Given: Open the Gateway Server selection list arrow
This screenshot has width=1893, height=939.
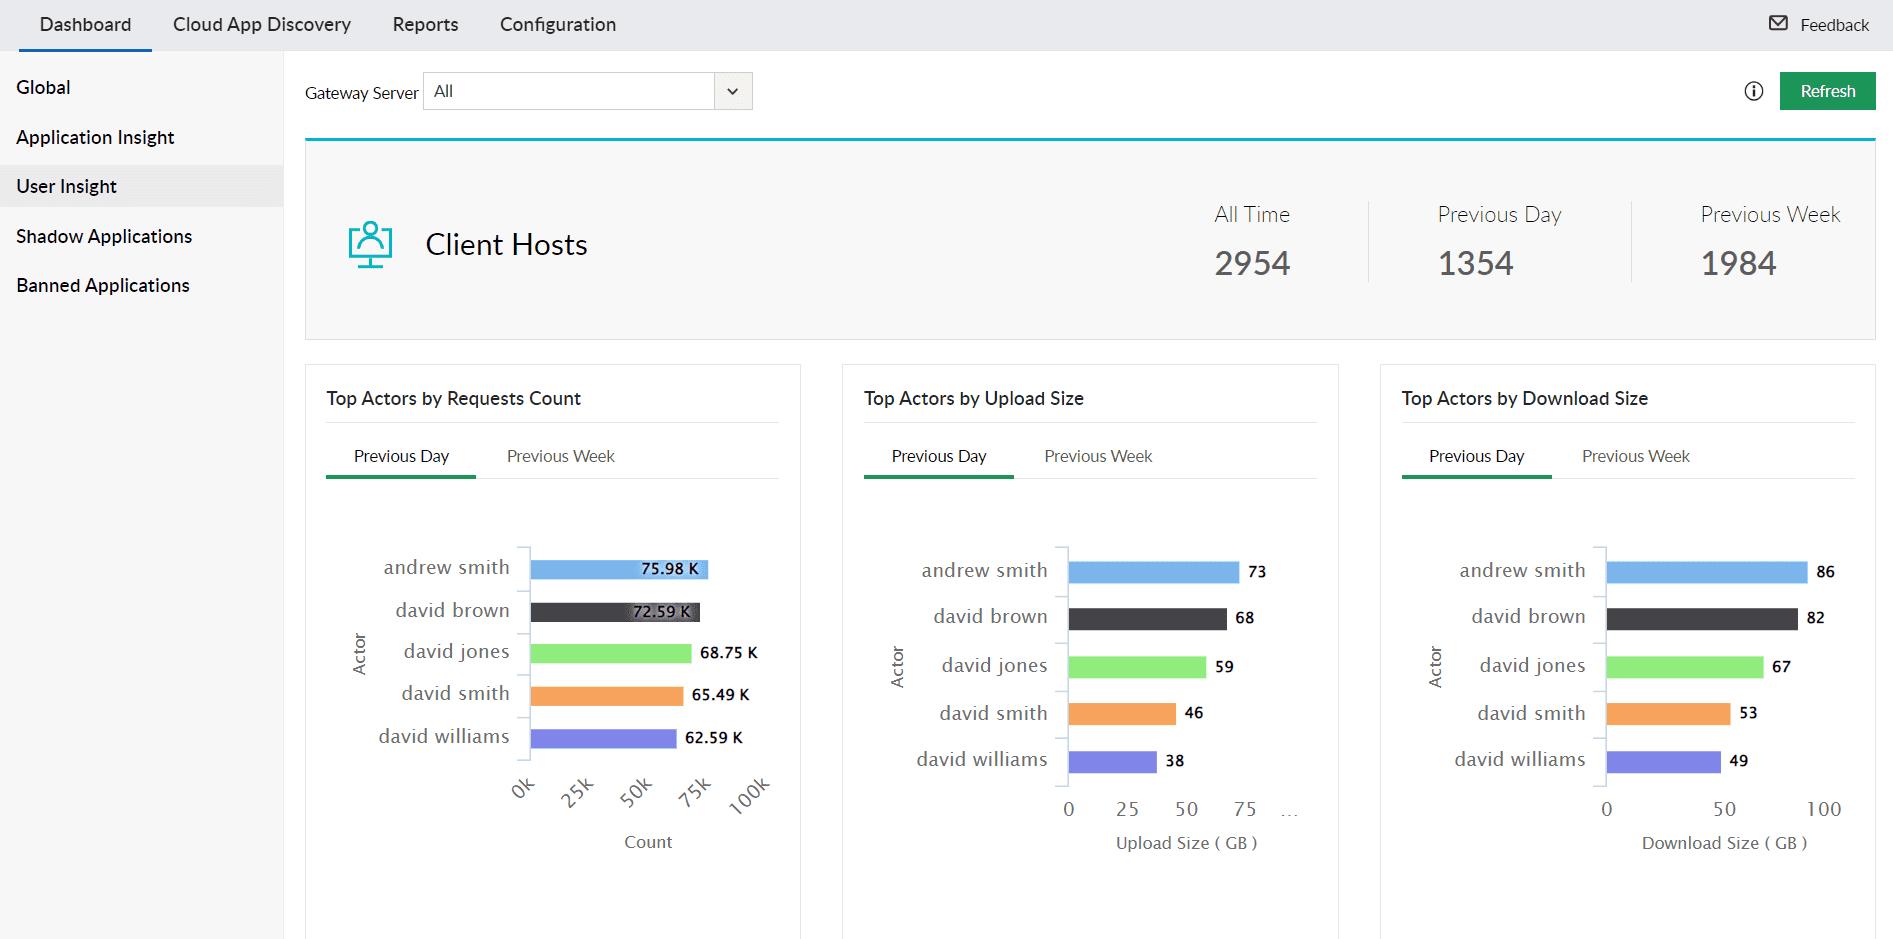Looking at the screenshot, I should [732, 91].
